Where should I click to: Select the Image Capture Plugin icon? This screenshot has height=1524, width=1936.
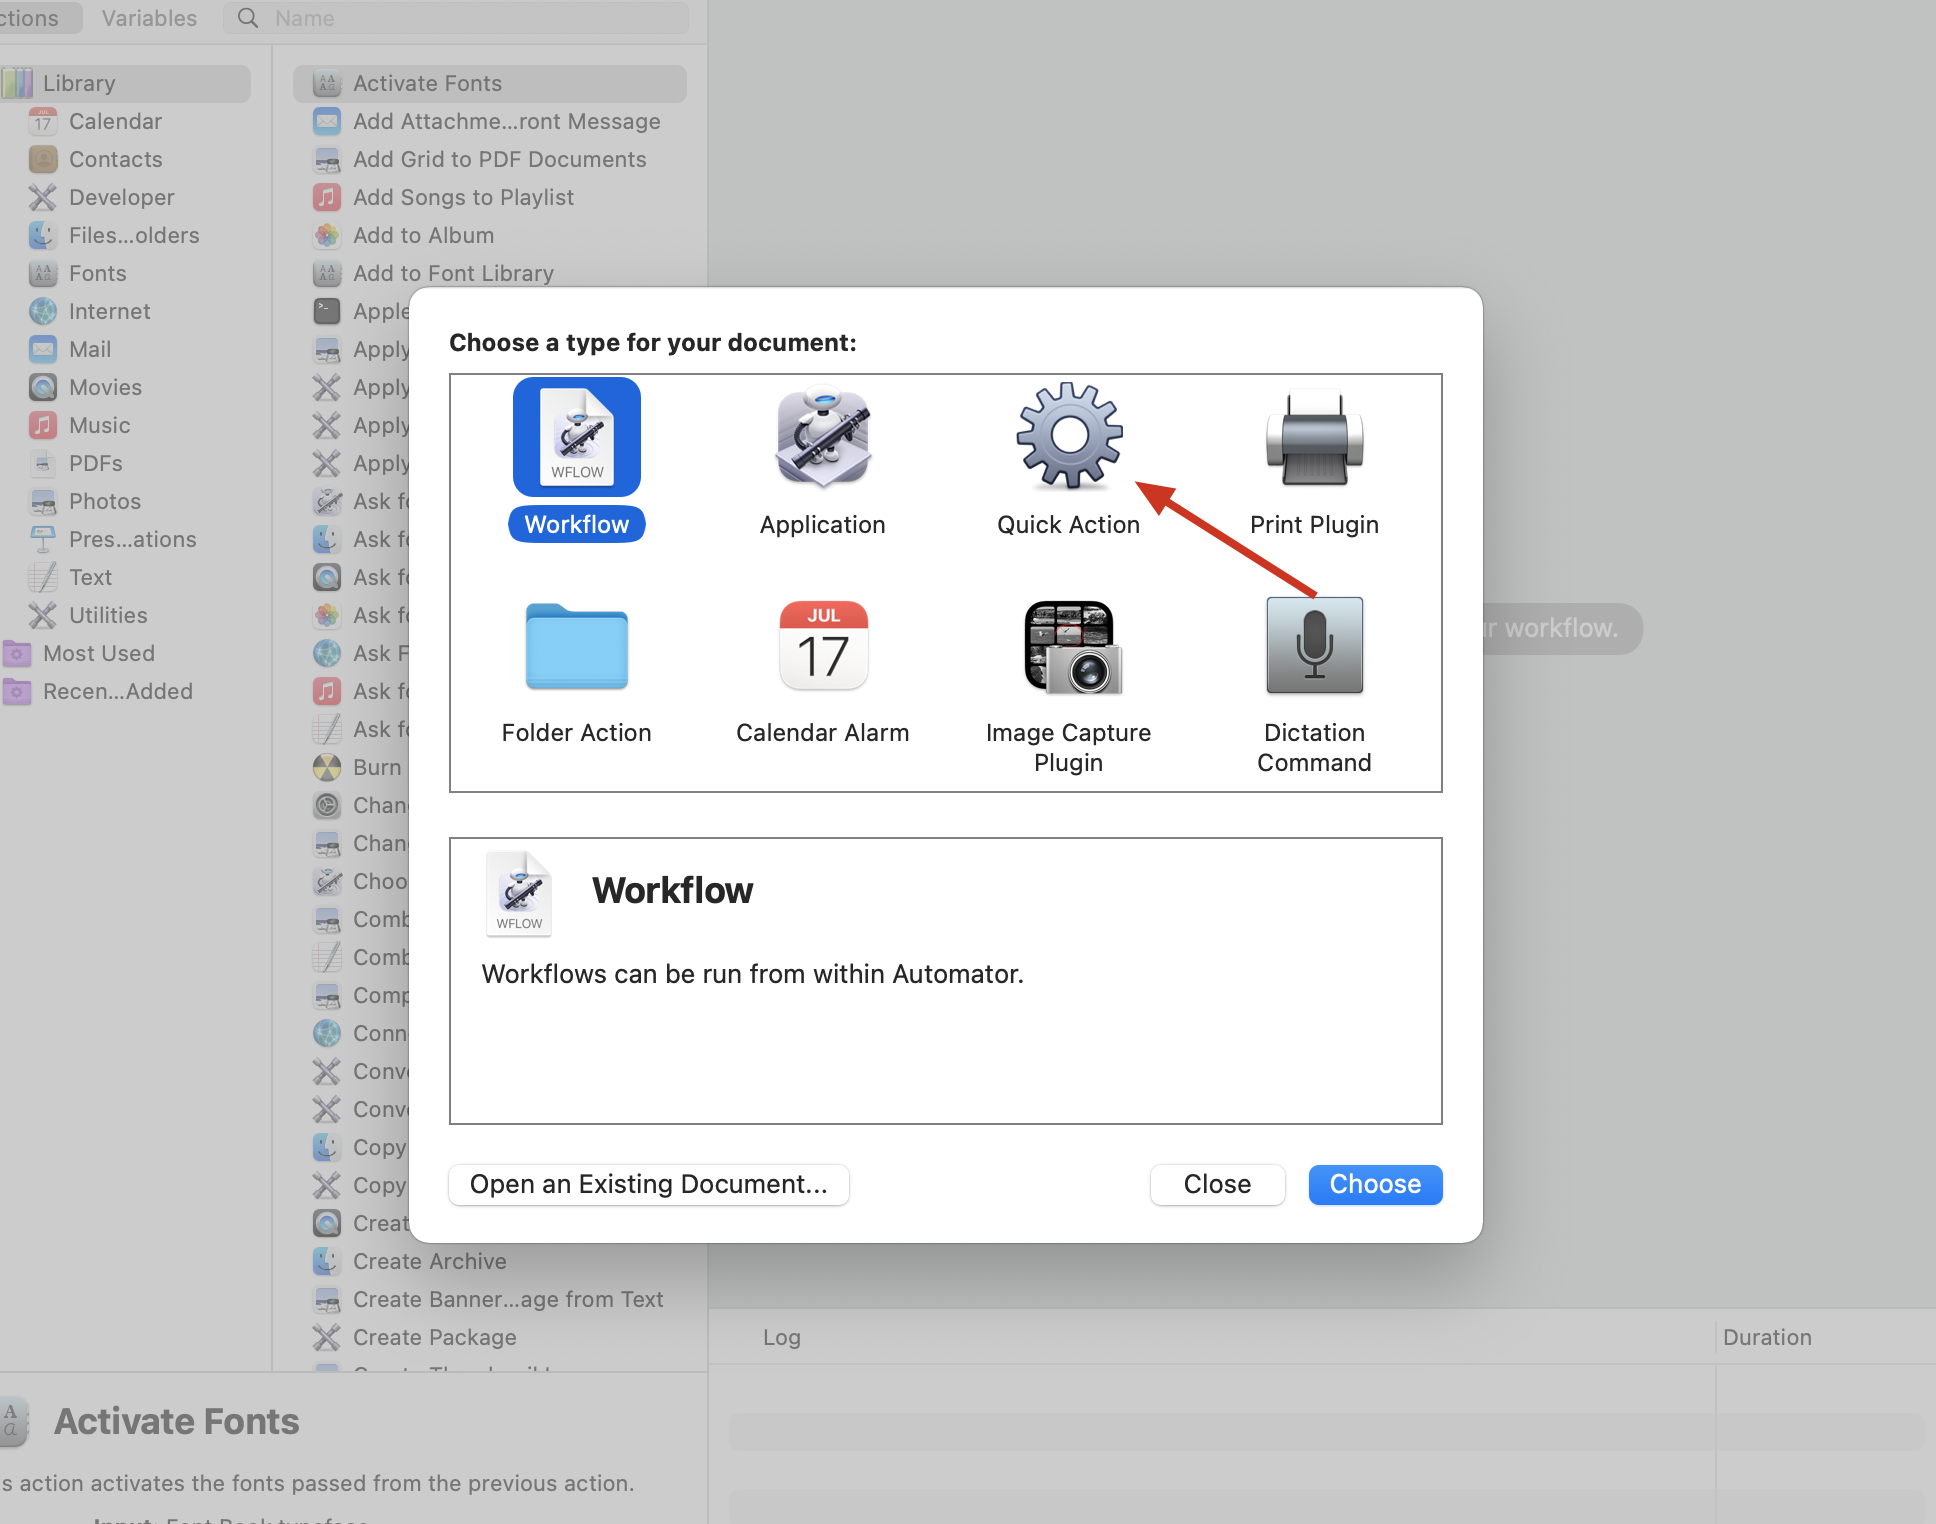(1069, 647)
